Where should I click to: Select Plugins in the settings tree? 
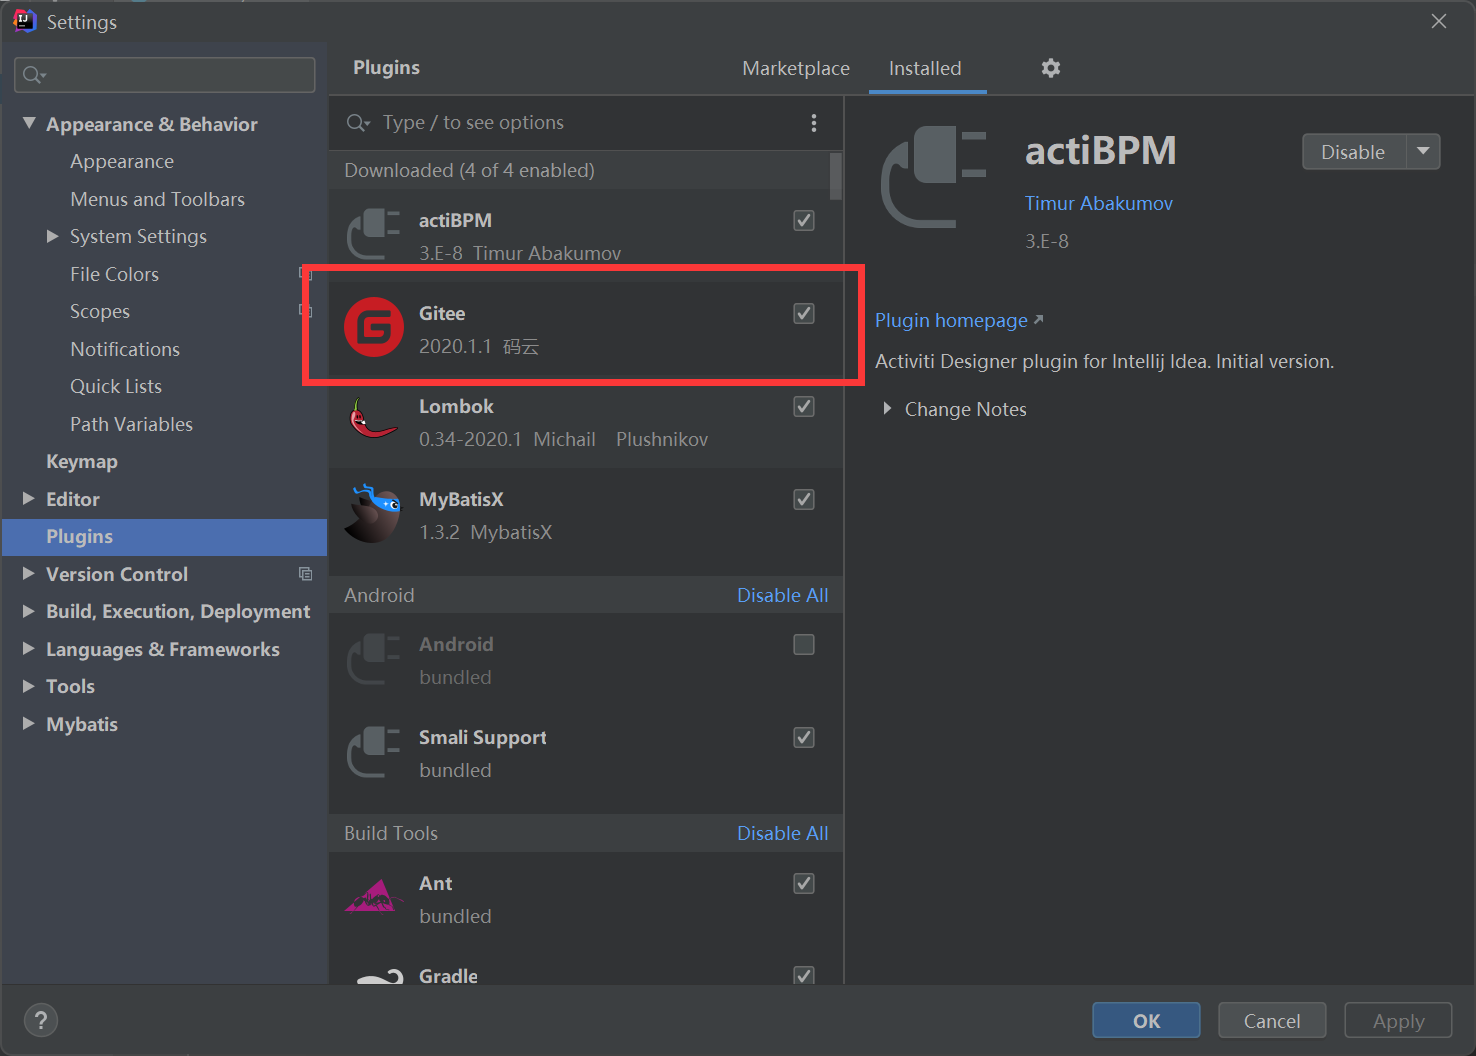click(164, 537)
